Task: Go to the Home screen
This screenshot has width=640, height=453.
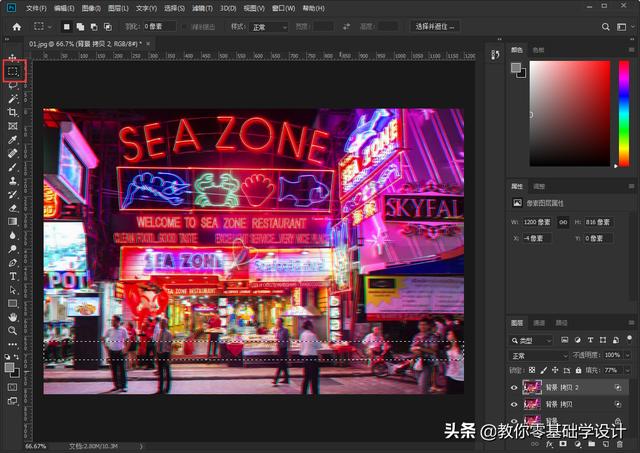Action: click(x=17, y=27)
